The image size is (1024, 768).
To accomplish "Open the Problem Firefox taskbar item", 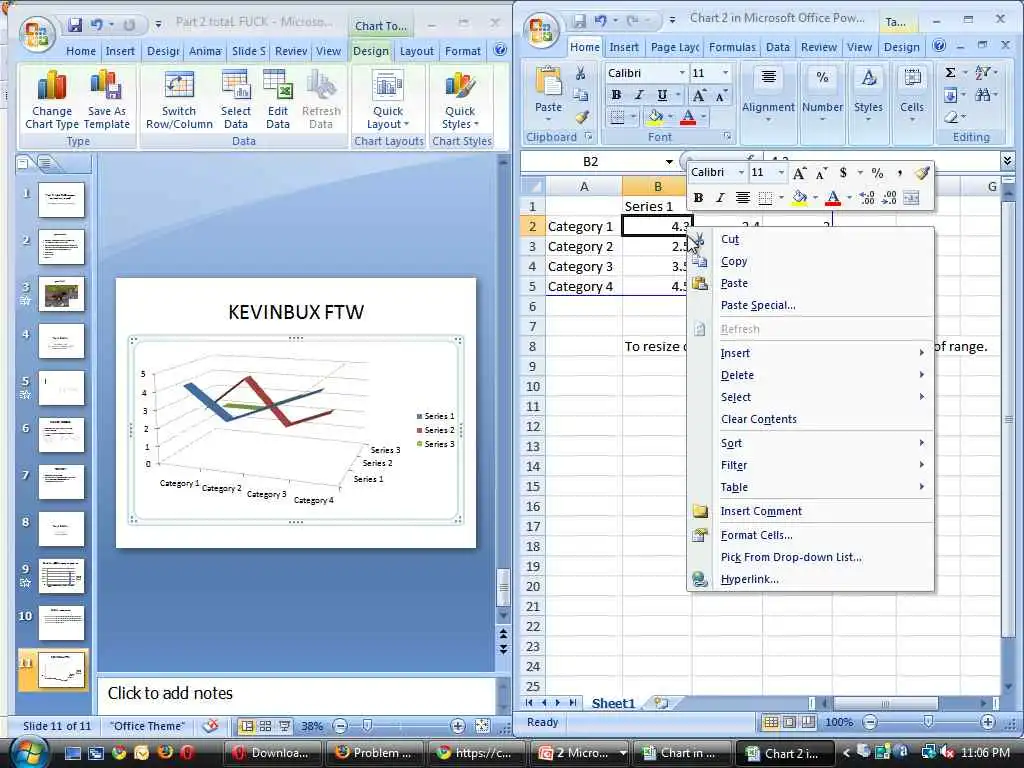I will (375, 753).
